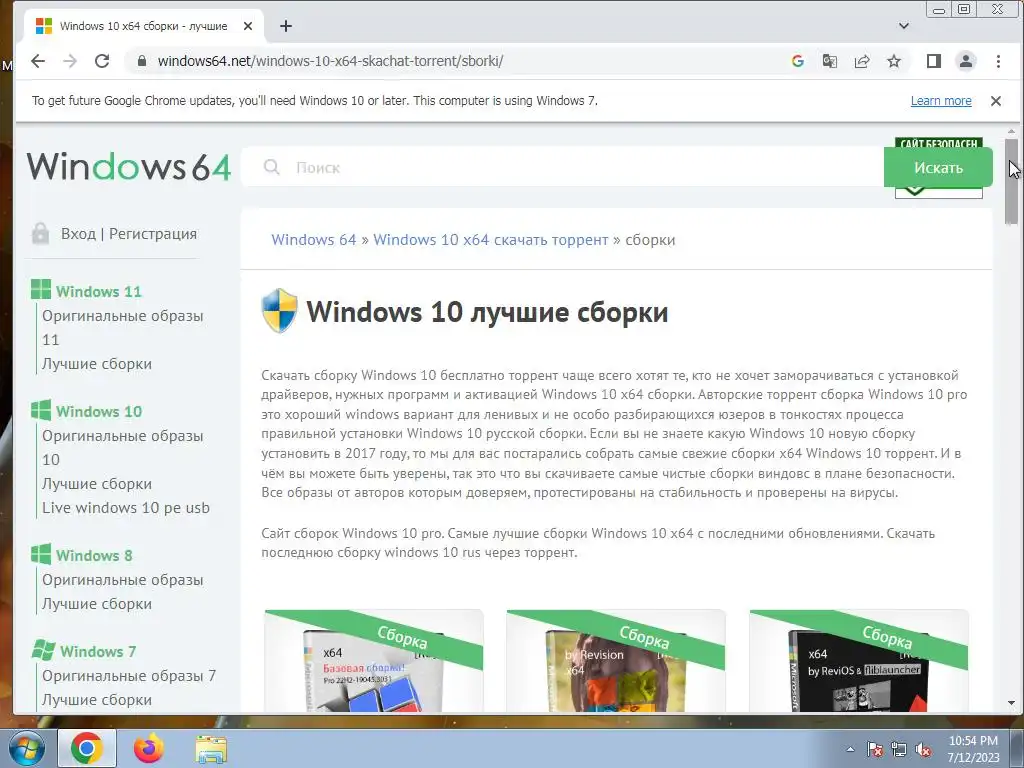Image resolution: width=1024 pixels, height=768 pixels.
Task: Click the page vertical scrollbar thumb
Action: [1011, 182]
